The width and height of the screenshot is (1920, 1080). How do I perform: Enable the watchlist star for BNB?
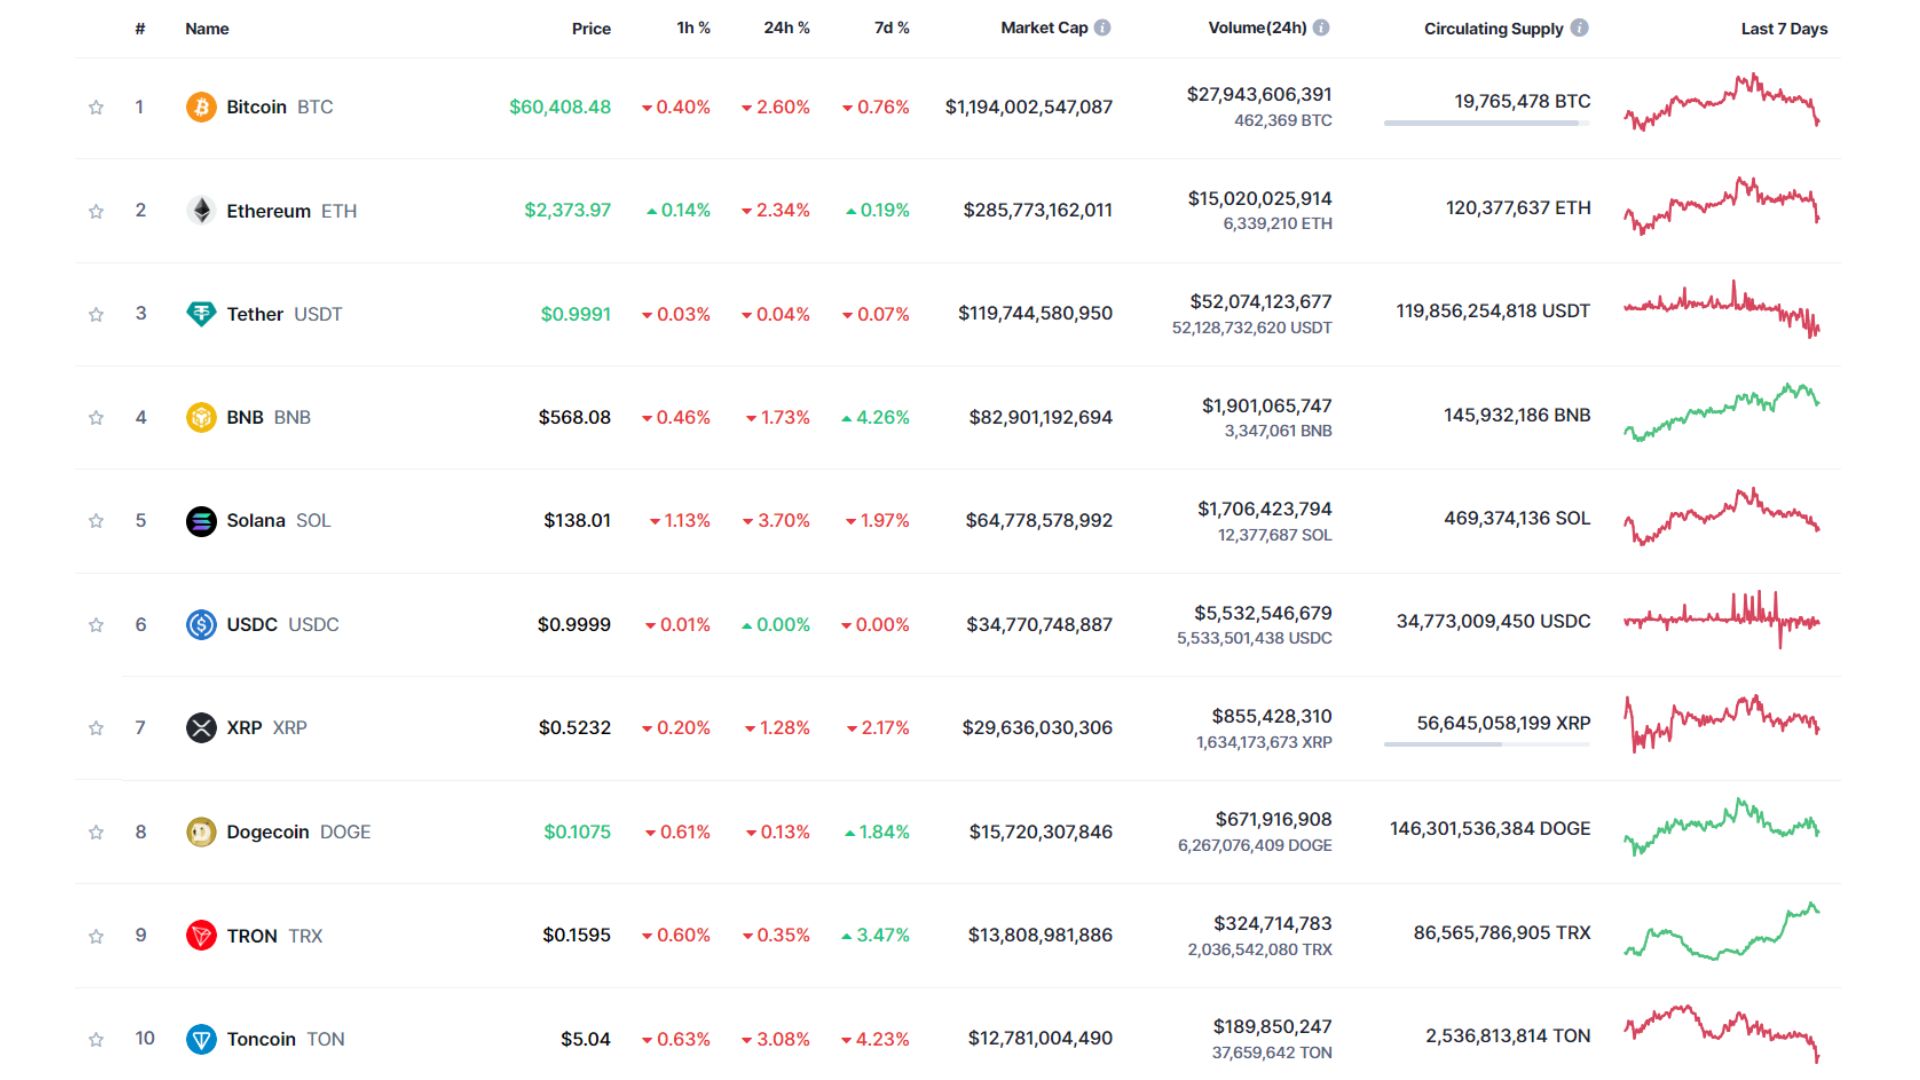coord(96,417)
